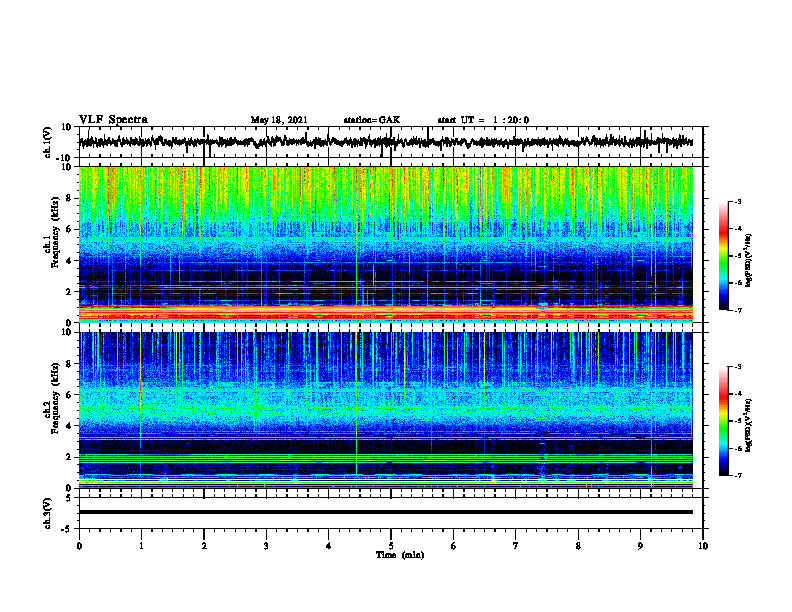This screenshot has width=792, height=612.
Task: Click the "ch.3(V)" axis label
Action: [48, 513]
